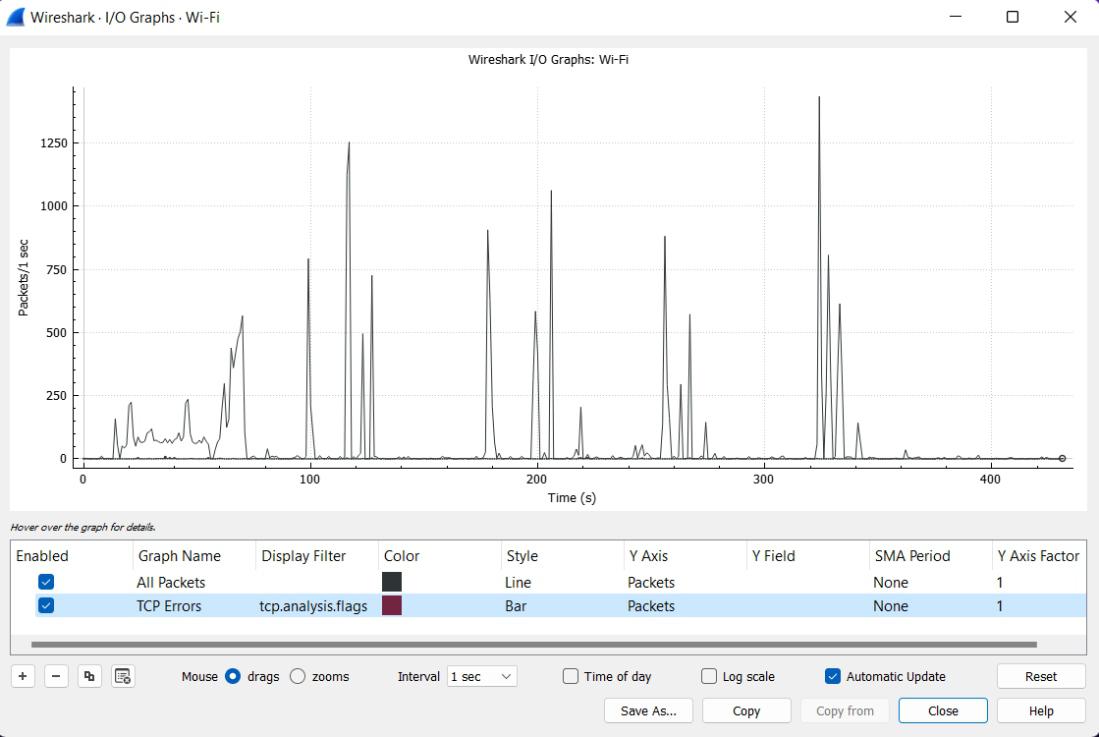Open the Y Axis setting for All Packets

[x=652, y=581]
